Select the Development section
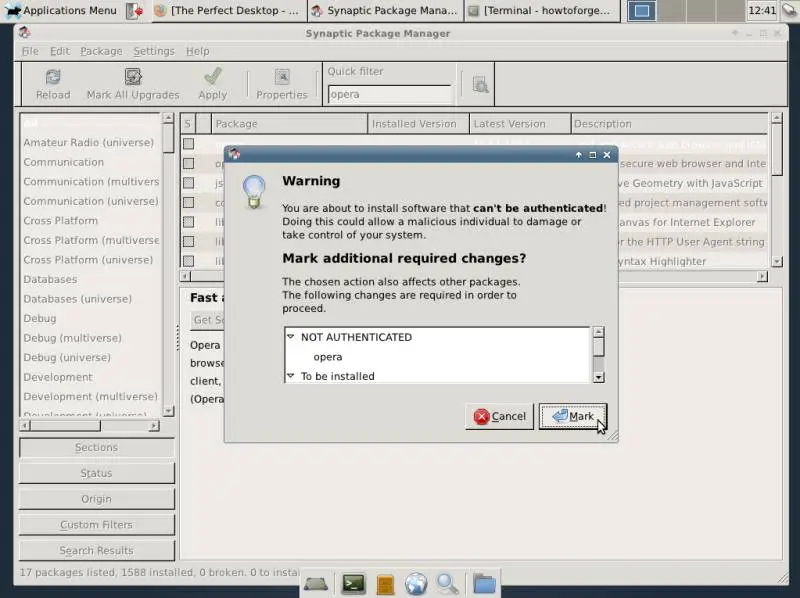 click(58, 377)
